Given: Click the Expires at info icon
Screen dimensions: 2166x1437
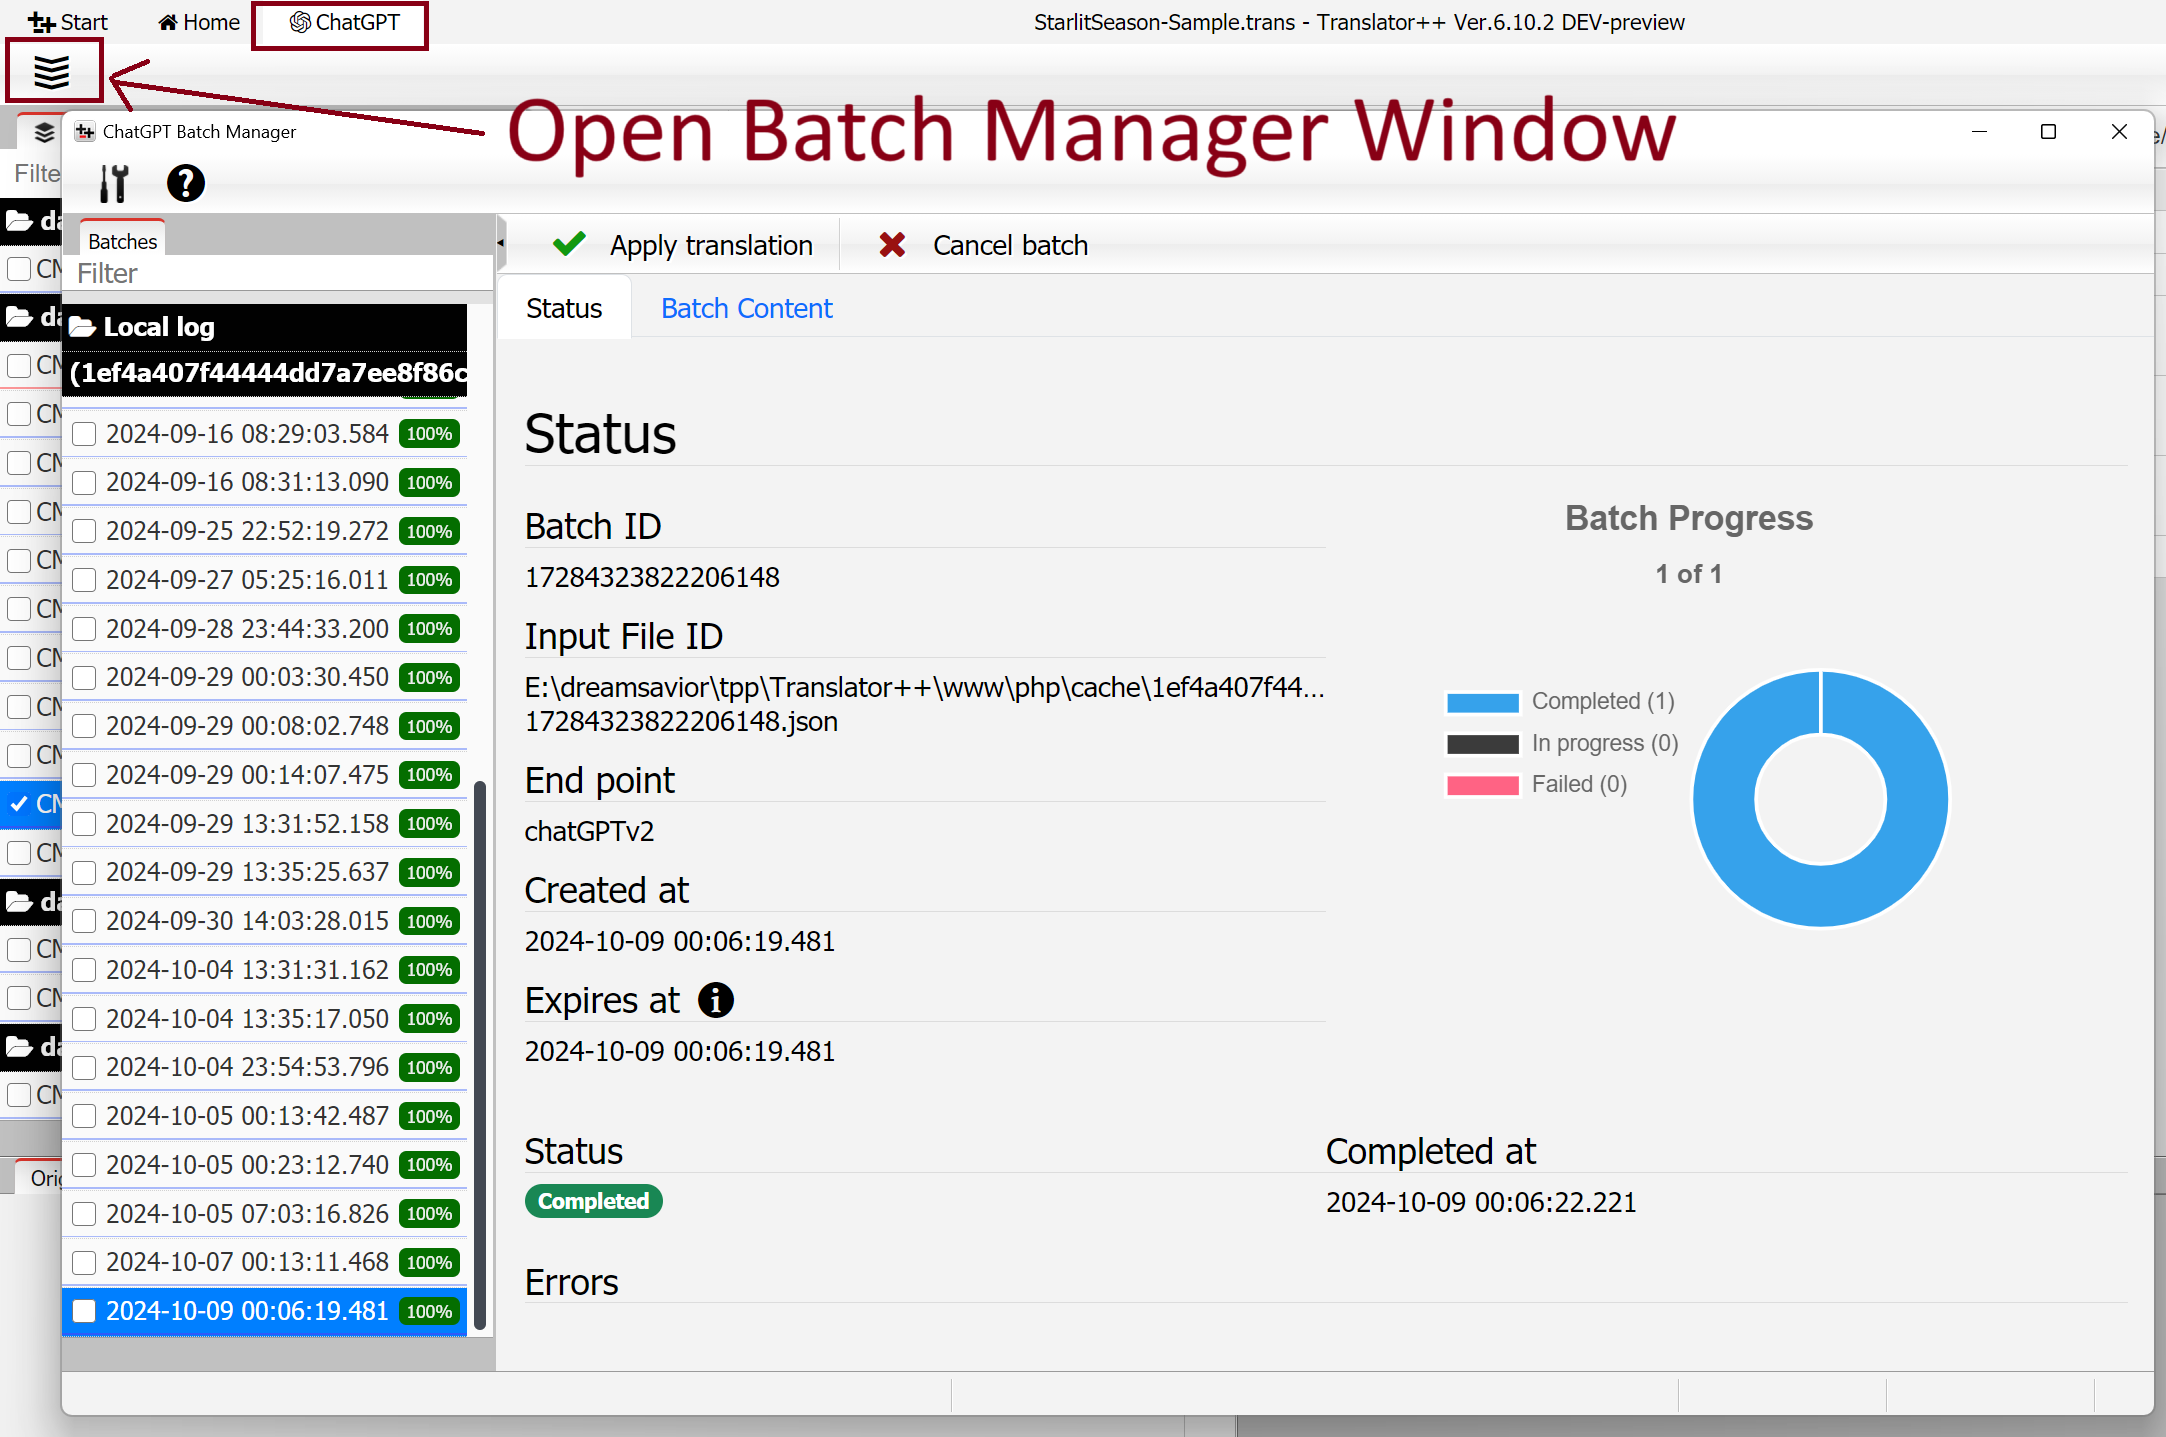Looking at the screenshot, I should coord(716,999).
